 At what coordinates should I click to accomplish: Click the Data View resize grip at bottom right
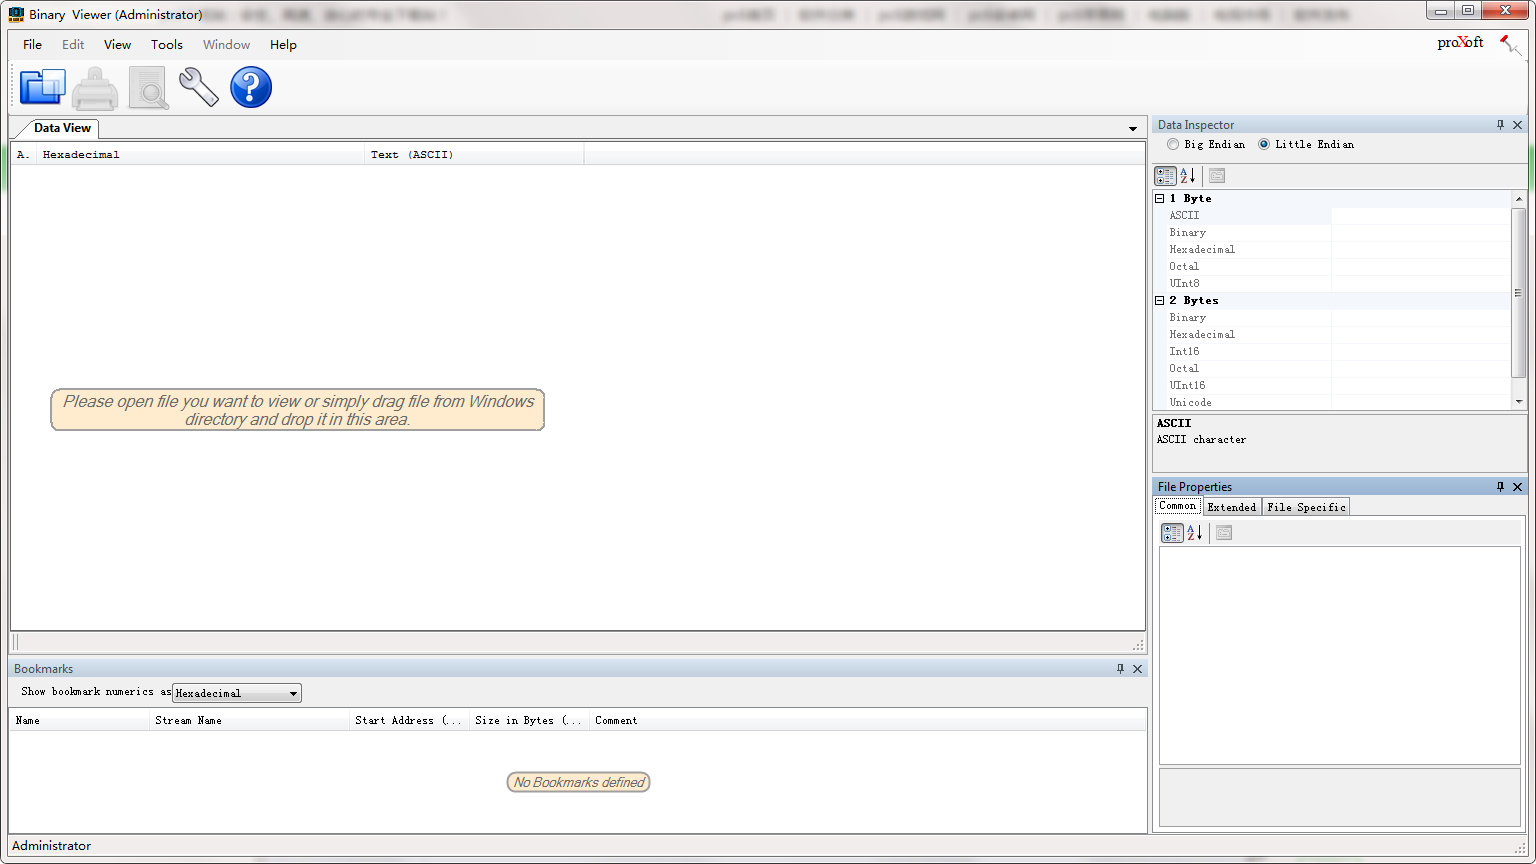click(1138, 645)
